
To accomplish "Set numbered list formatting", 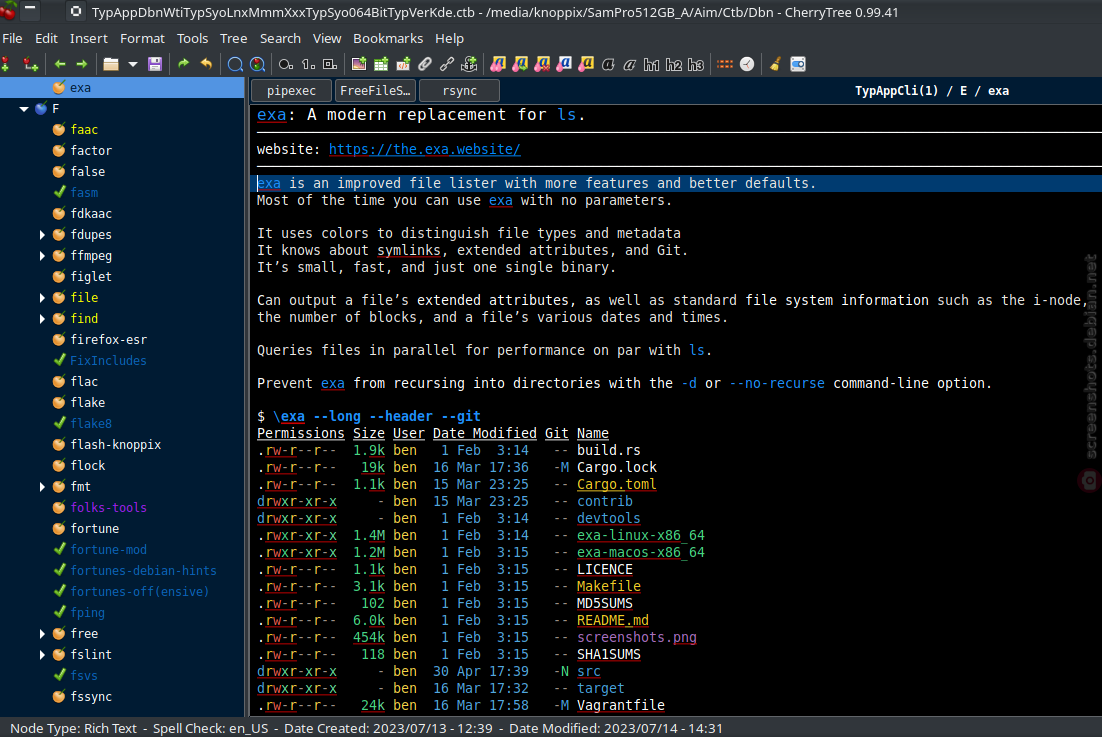I will click(308, 64).
